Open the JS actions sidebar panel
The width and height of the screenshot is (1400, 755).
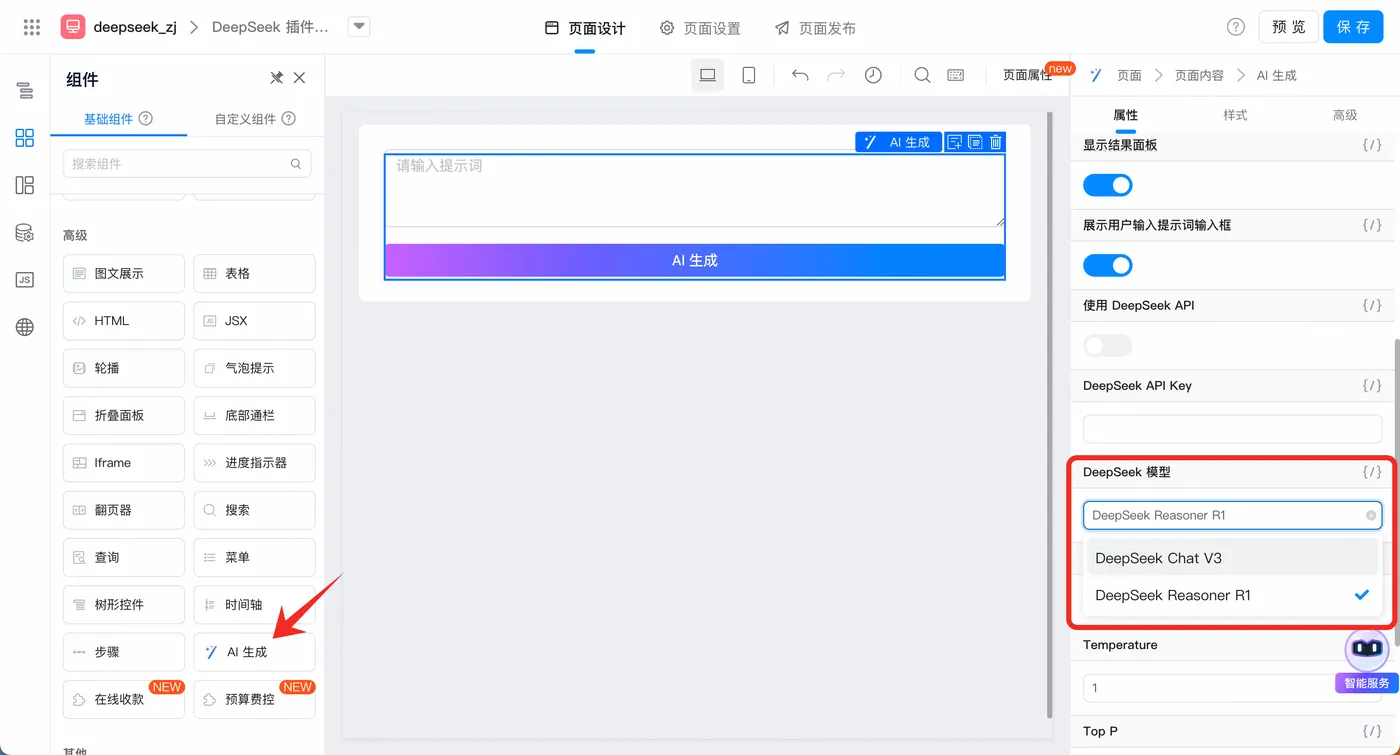(25, 280)
